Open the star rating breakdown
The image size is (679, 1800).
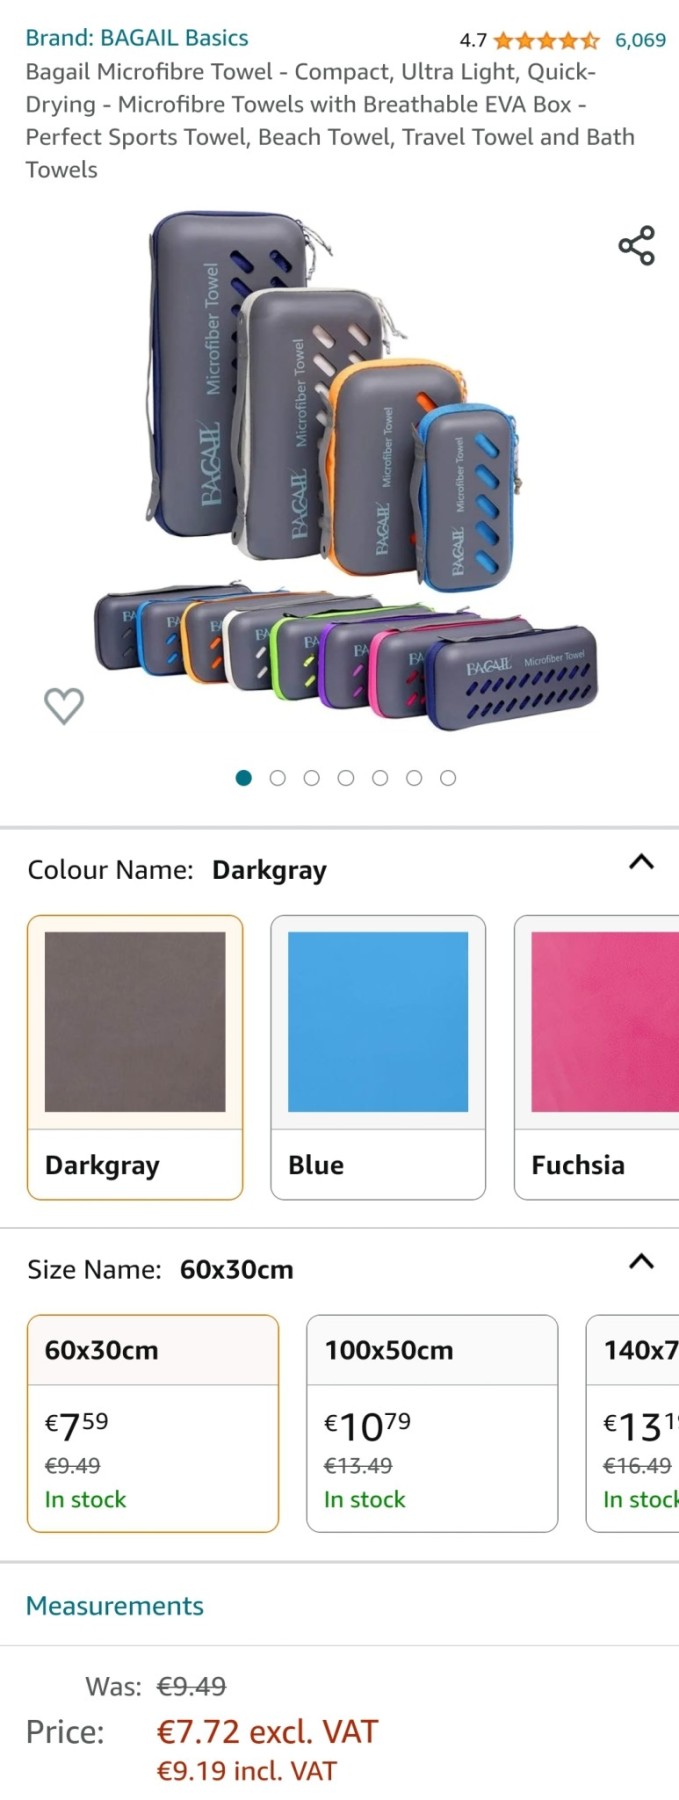point(546,41)
